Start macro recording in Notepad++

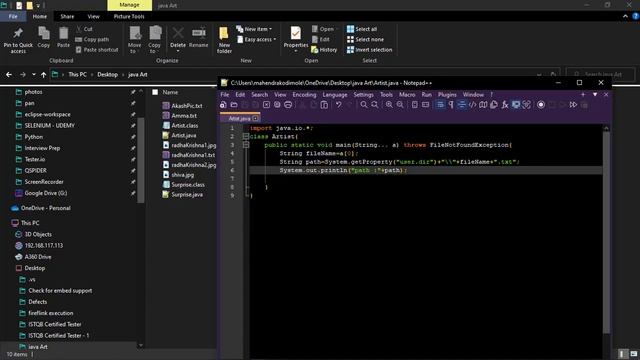pos(541,105)
